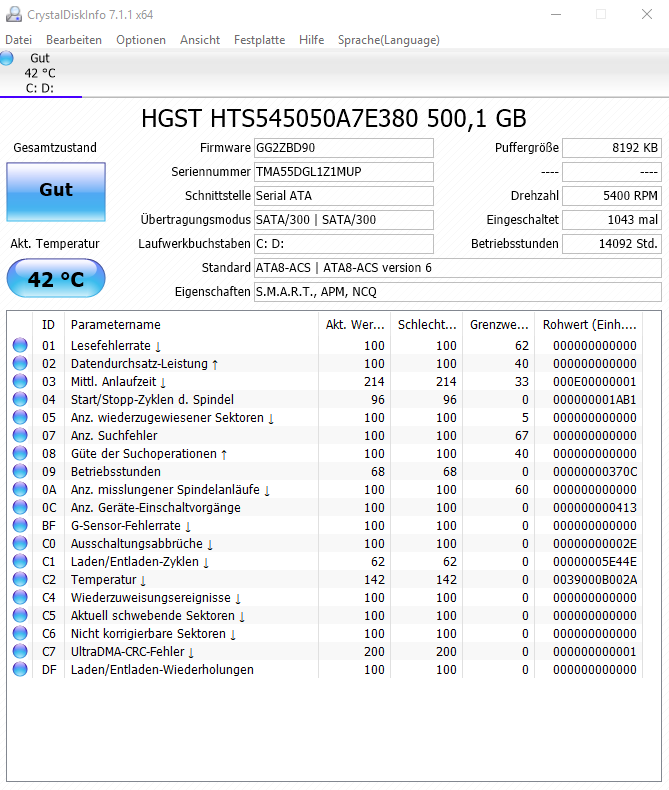The width and height of the screenshot is (669, 790).
Task: Click the Akt. Wer... column header
Action: [x=355, y=324]
